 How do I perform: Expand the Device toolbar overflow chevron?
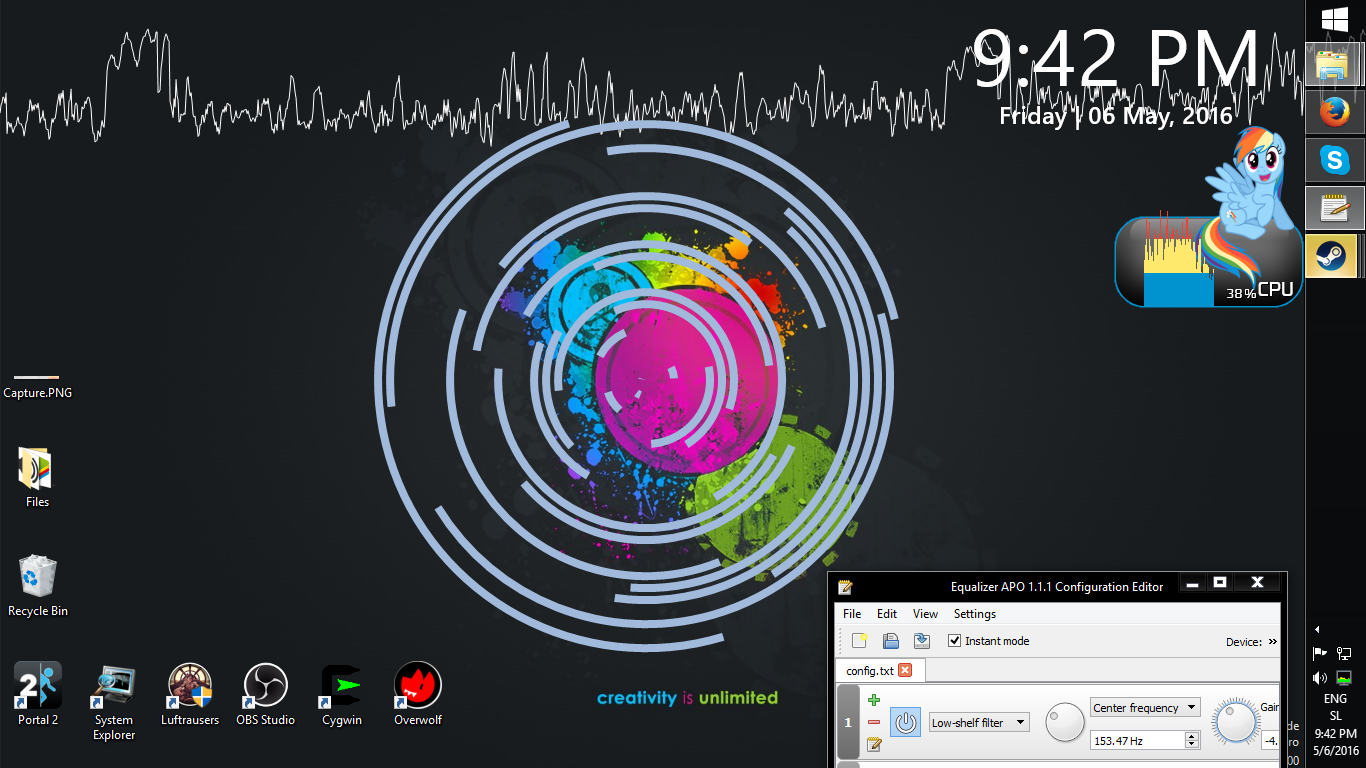(x=1272, y=642)
